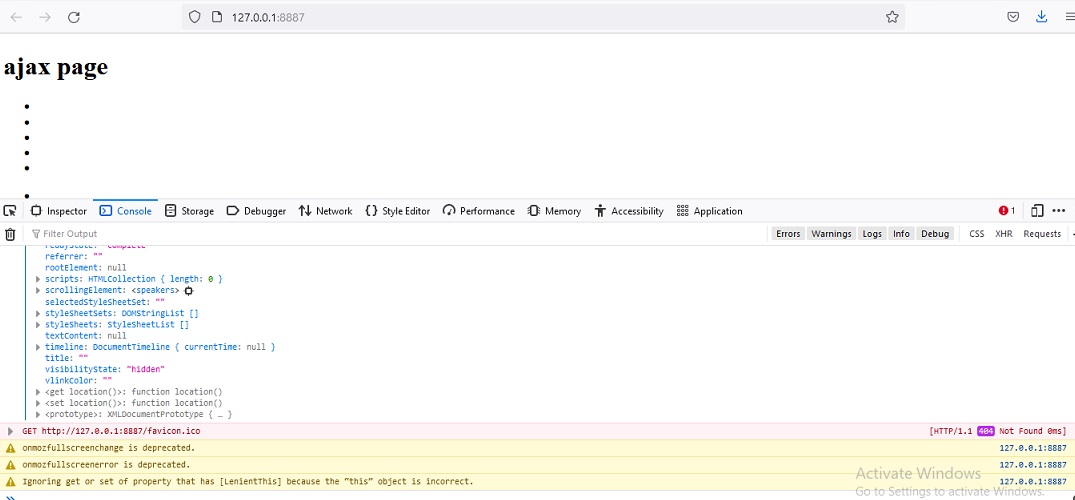
Task: Bookmark this page with the star icon
Action: point(892,17)
